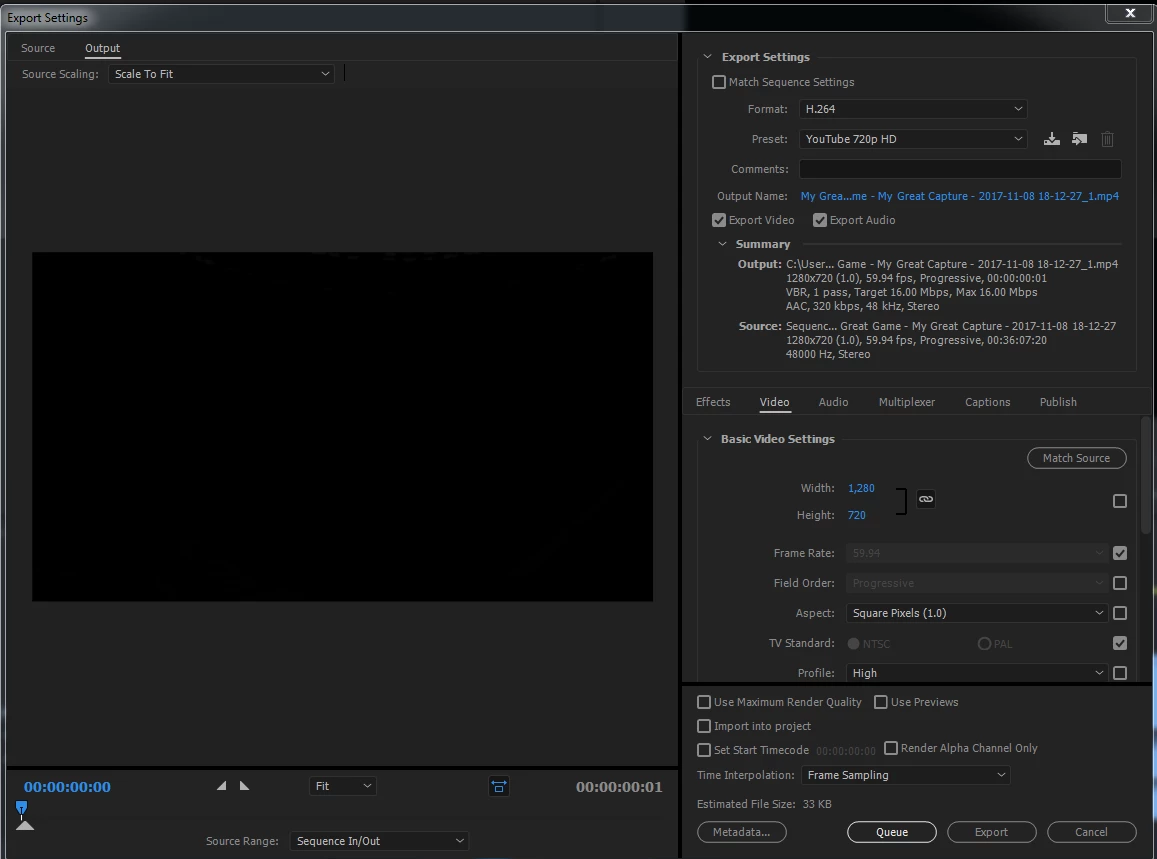This screenshot has height=859, width=1157.
Task: Click the Height value 720
Action: [857, 515]
